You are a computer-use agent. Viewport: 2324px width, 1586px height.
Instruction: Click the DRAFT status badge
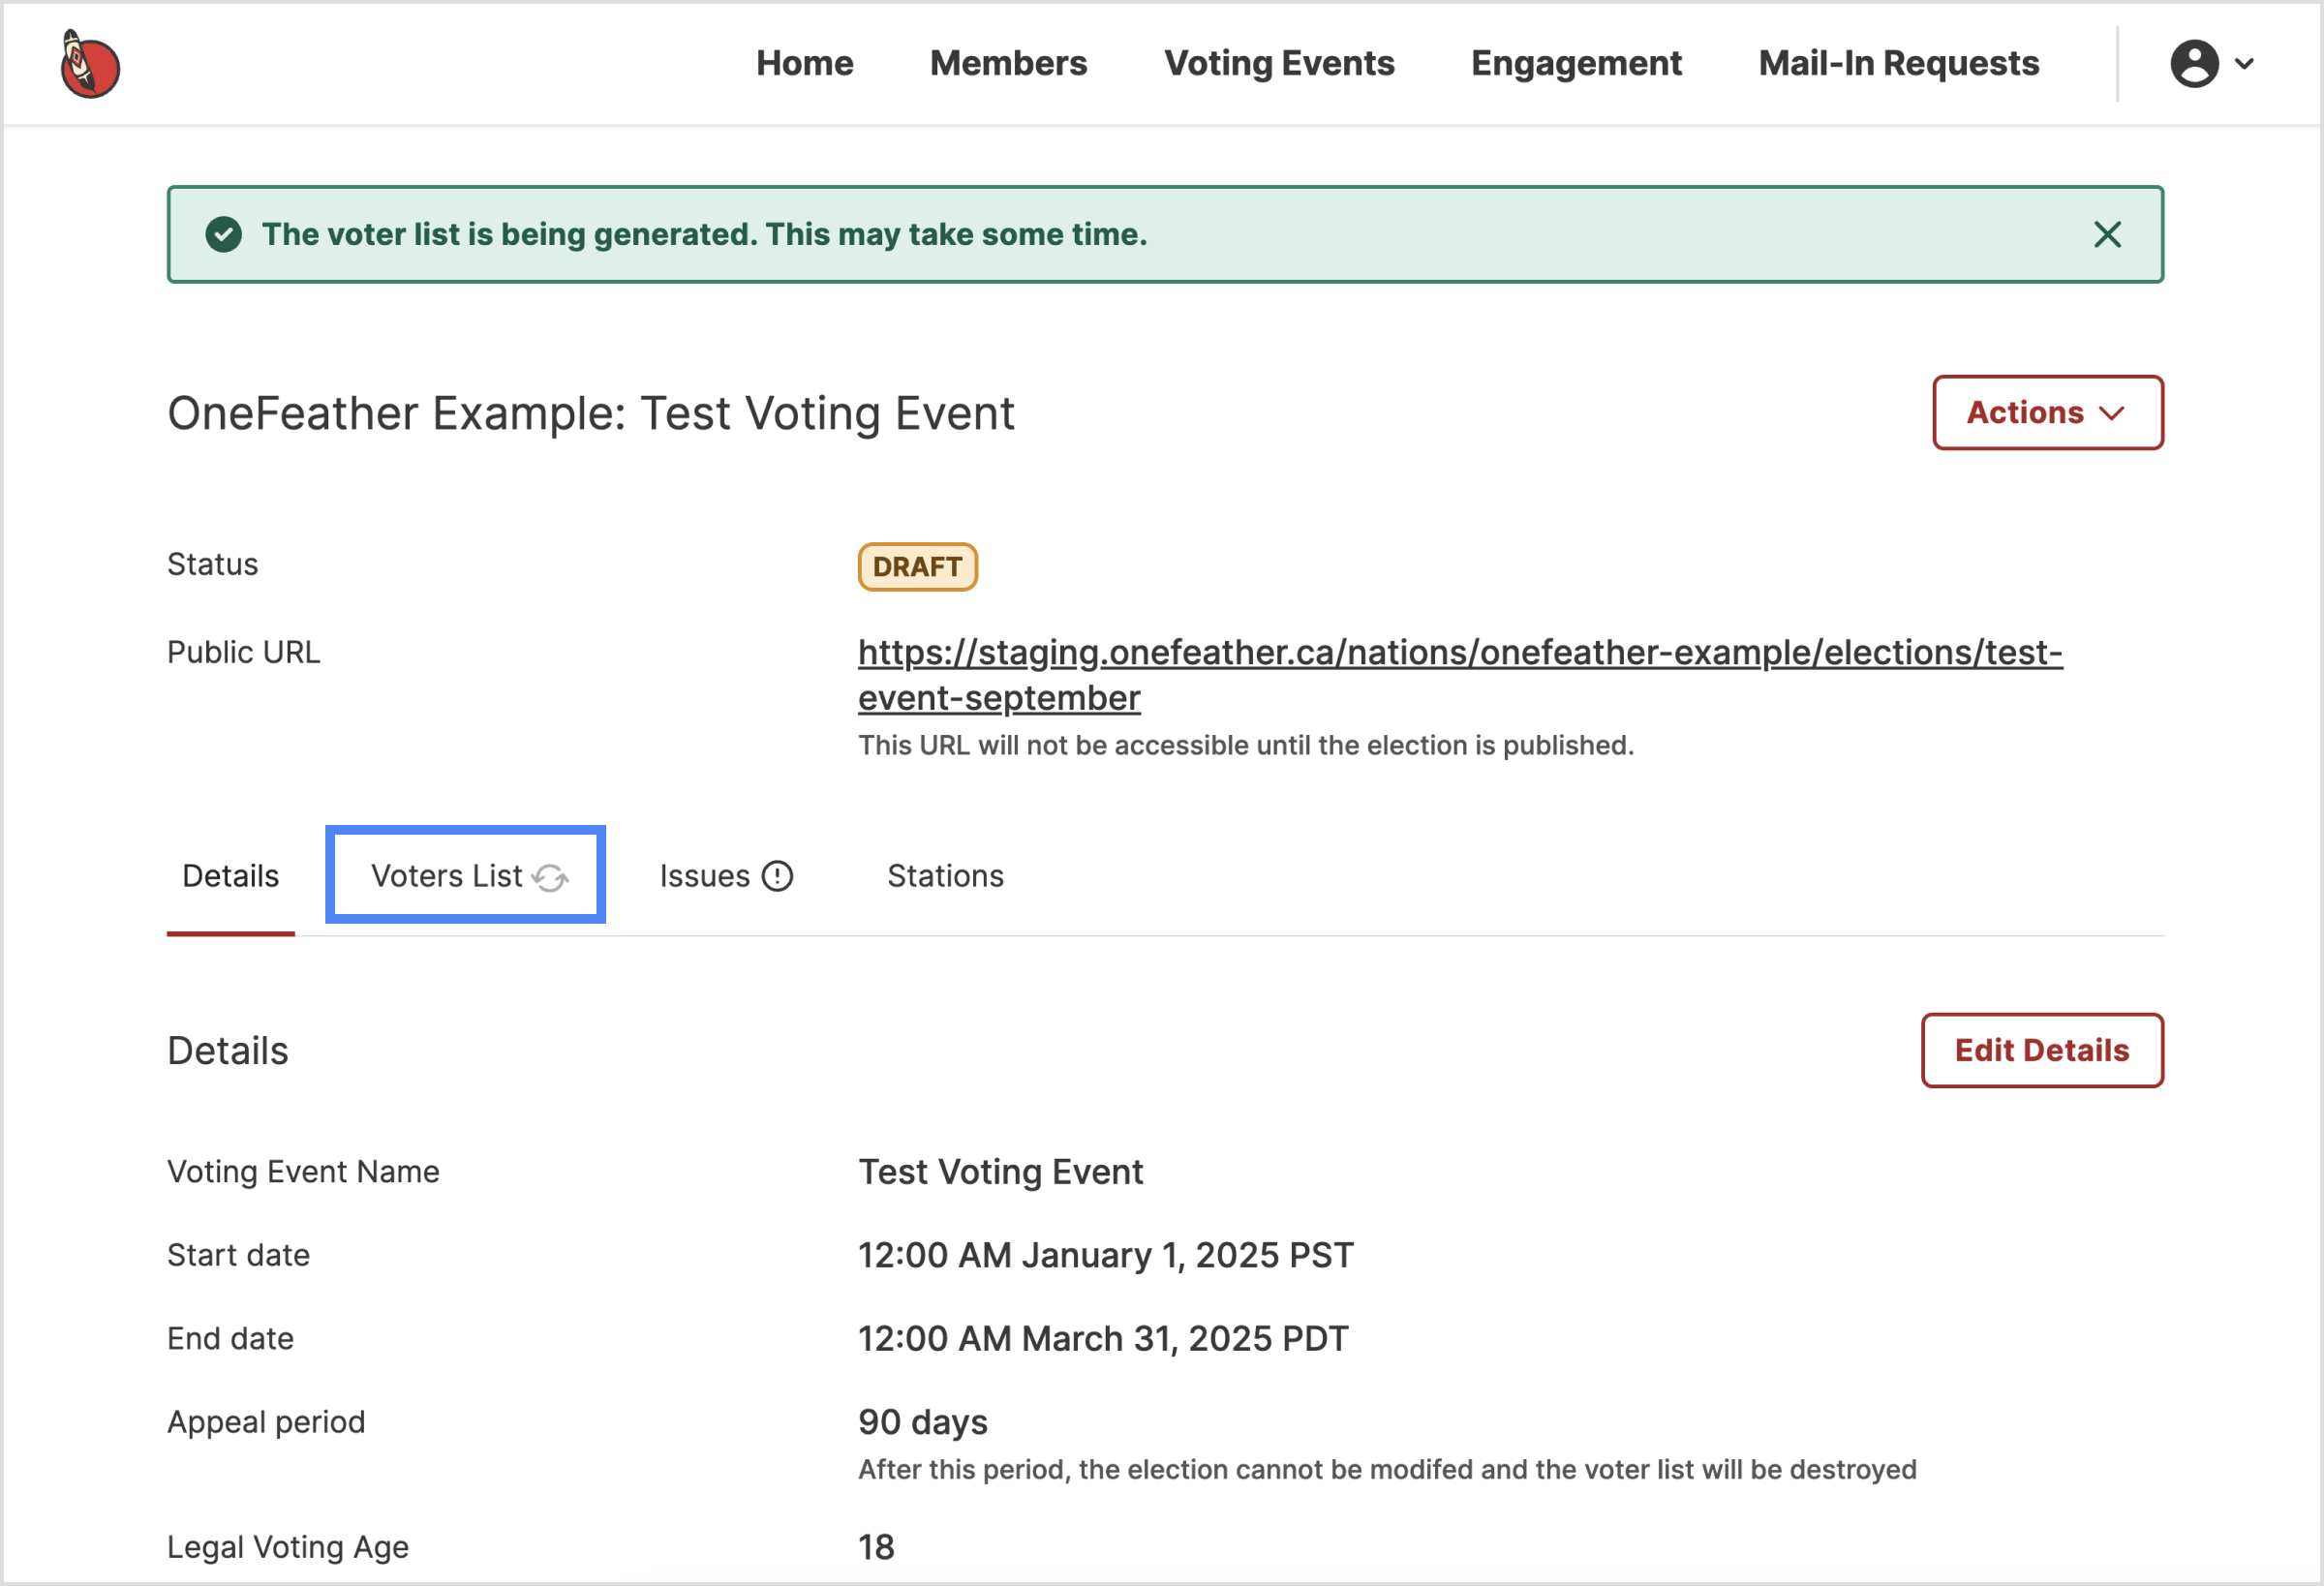(x=917, y=567)
